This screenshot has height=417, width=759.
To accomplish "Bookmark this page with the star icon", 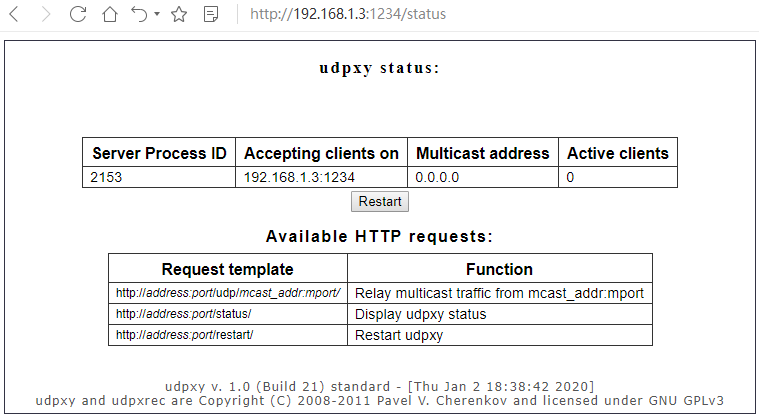I will click(x=179, y=14).
